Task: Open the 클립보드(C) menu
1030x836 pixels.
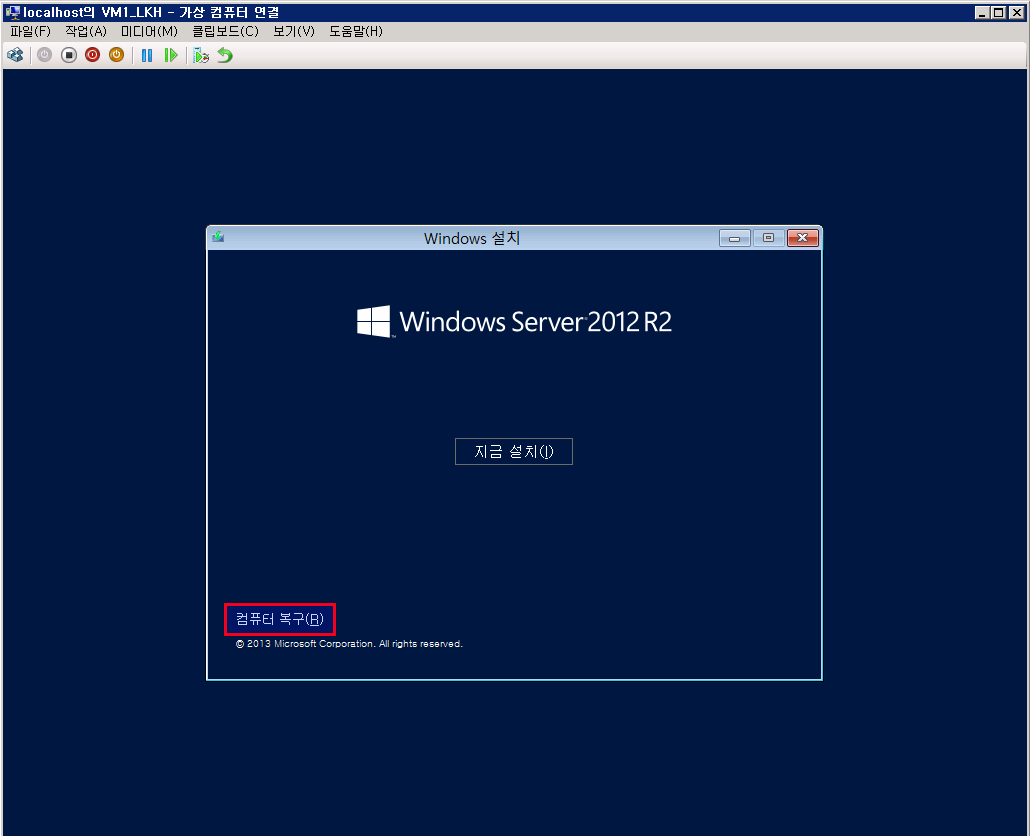Action: [x=225, y=32]
